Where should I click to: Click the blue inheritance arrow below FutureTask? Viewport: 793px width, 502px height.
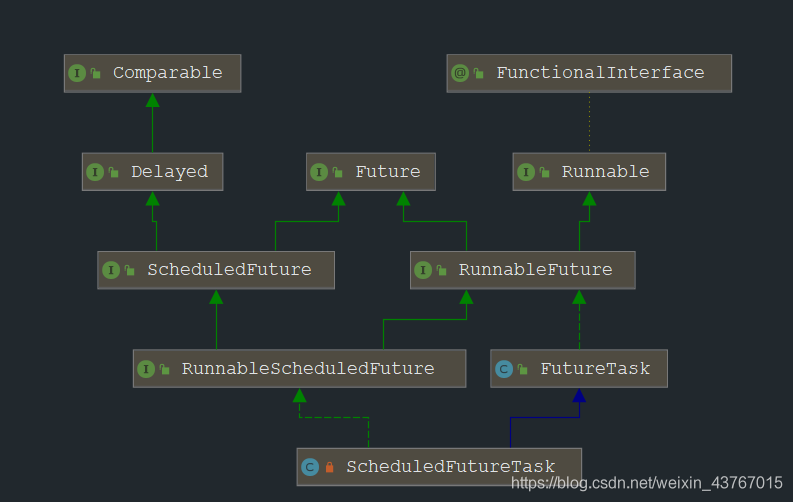tap(579, 396)
